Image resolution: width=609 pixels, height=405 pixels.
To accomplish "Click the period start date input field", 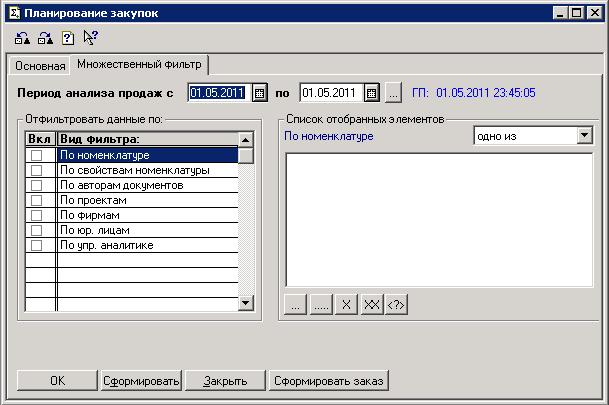I will (218, 93).
